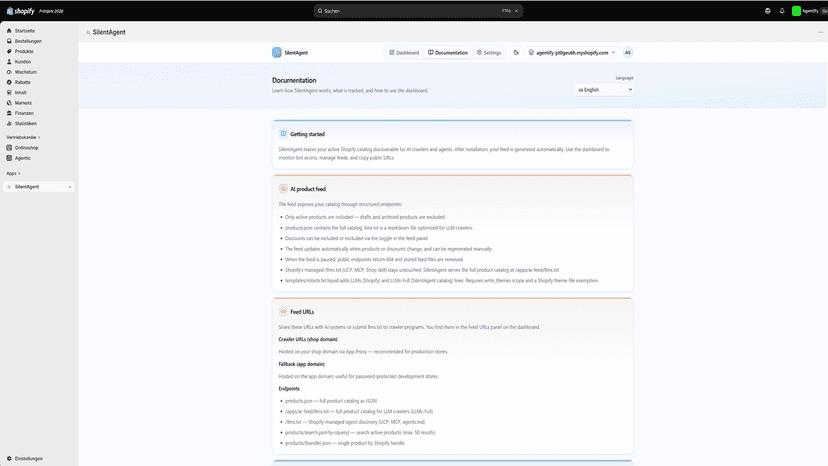Click the pin icon on the SilentAgent sidebar item
This screenshot has width=828, height=466.
click(x=70, y=187)
